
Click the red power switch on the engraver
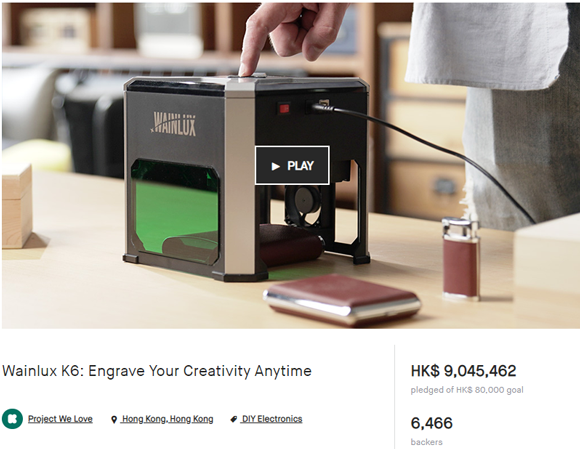(x=284, y=108)
